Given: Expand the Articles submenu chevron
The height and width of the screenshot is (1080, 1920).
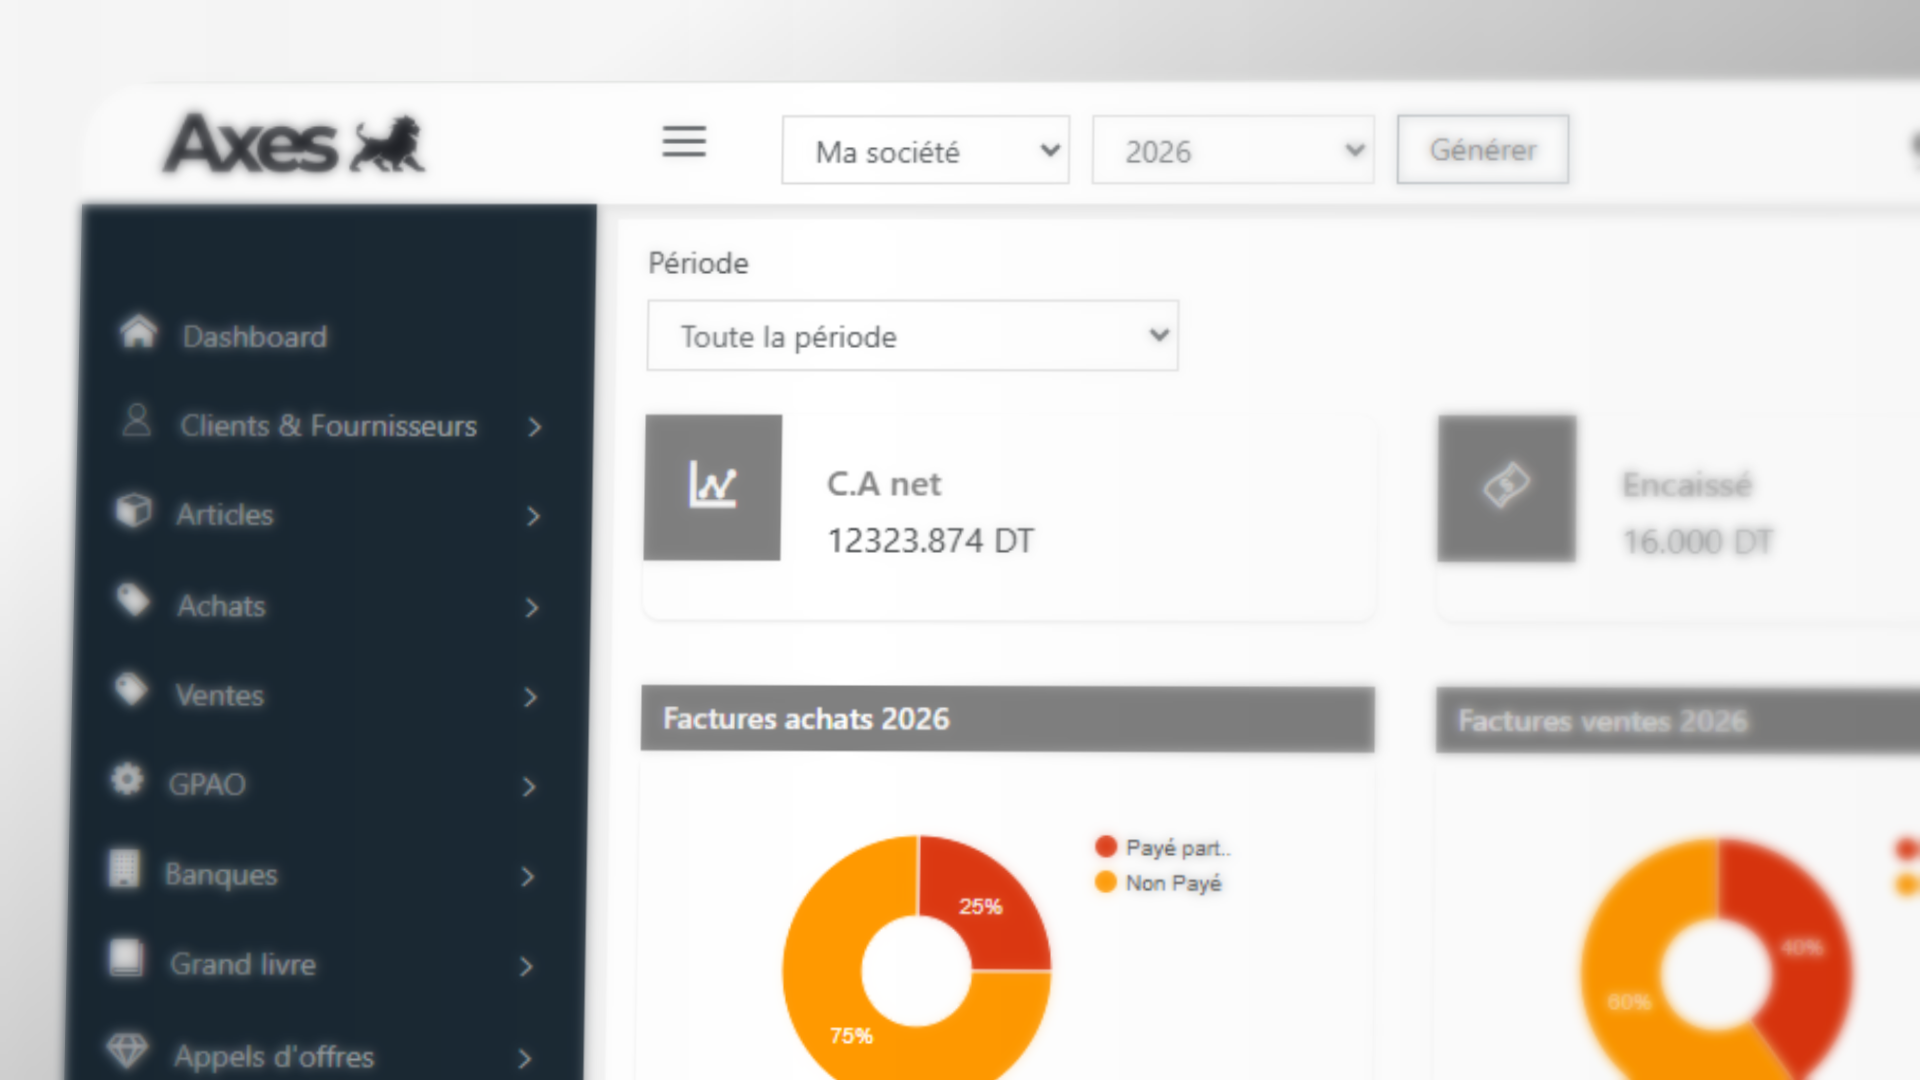Looking at the screenshot, I should tap(533, 516).
